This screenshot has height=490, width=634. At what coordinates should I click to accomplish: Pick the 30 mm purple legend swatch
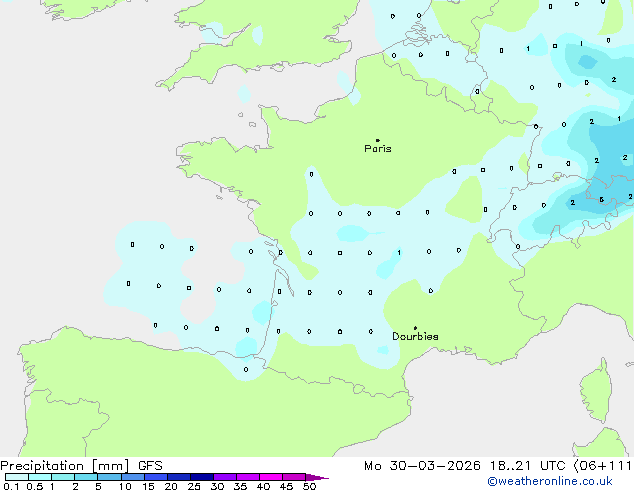(225, 477)
